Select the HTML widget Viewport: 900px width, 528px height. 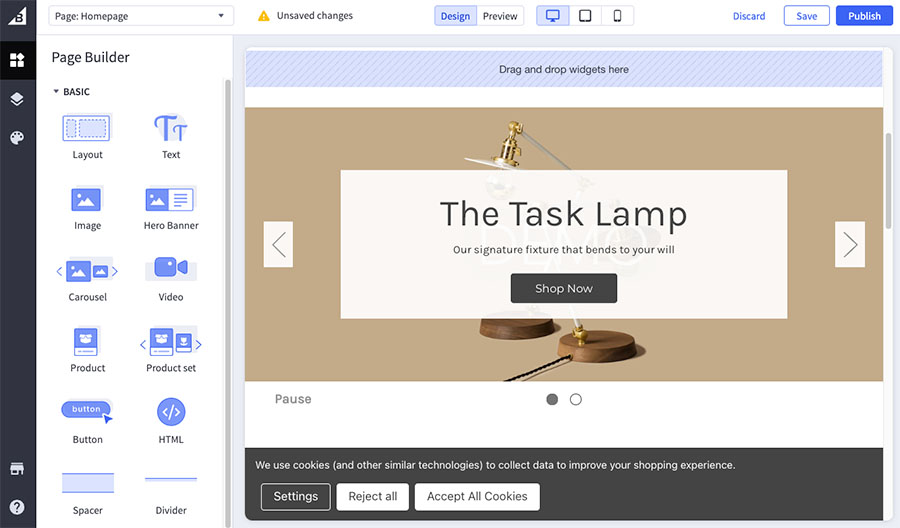[x=171, y=422]
